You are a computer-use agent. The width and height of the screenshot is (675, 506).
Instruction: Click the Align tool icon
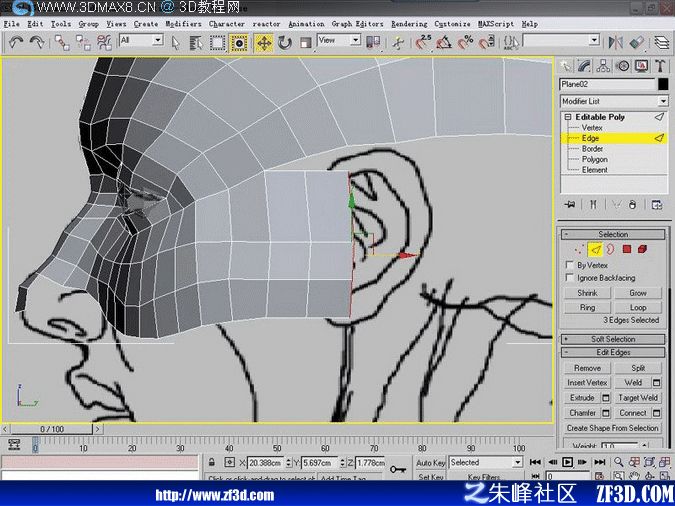pos(636,43)
